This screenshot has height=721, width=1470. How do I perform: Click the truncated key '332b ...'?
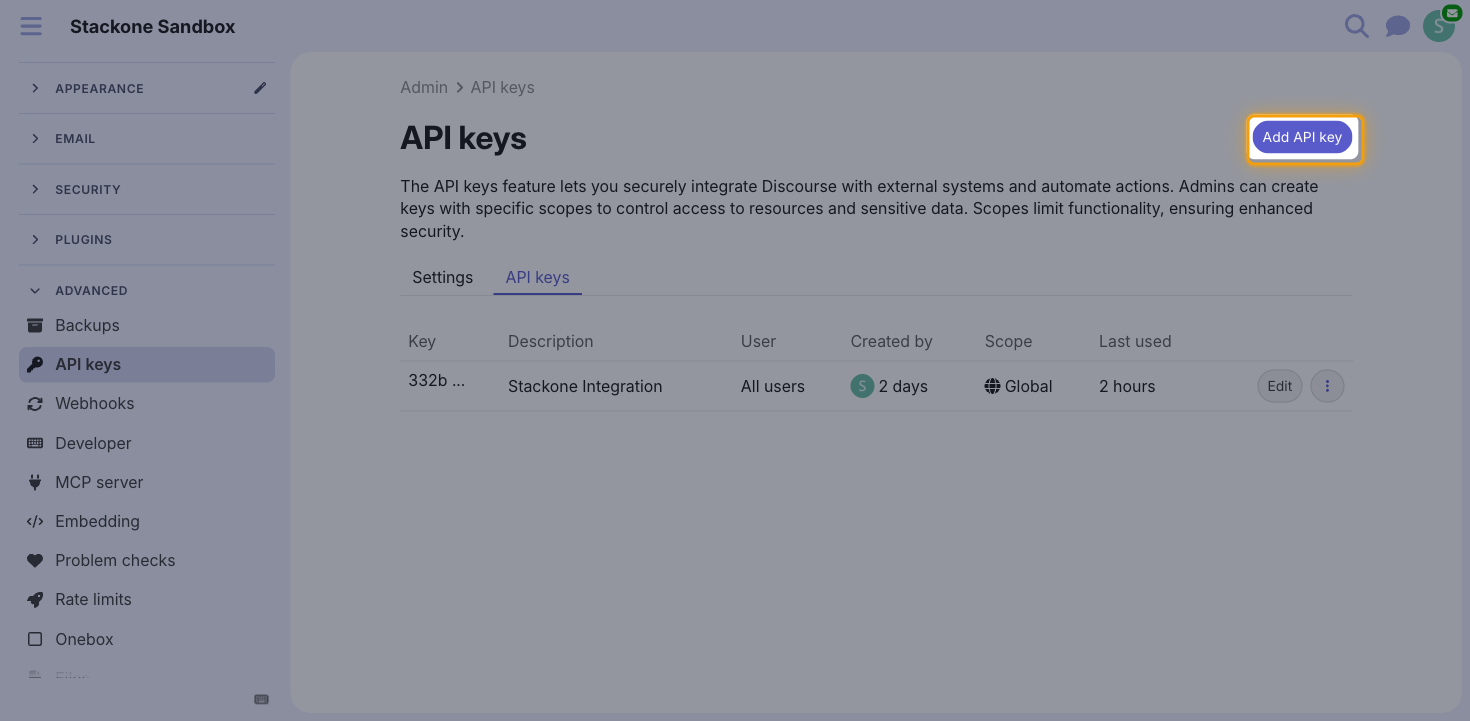pos(436,380)
